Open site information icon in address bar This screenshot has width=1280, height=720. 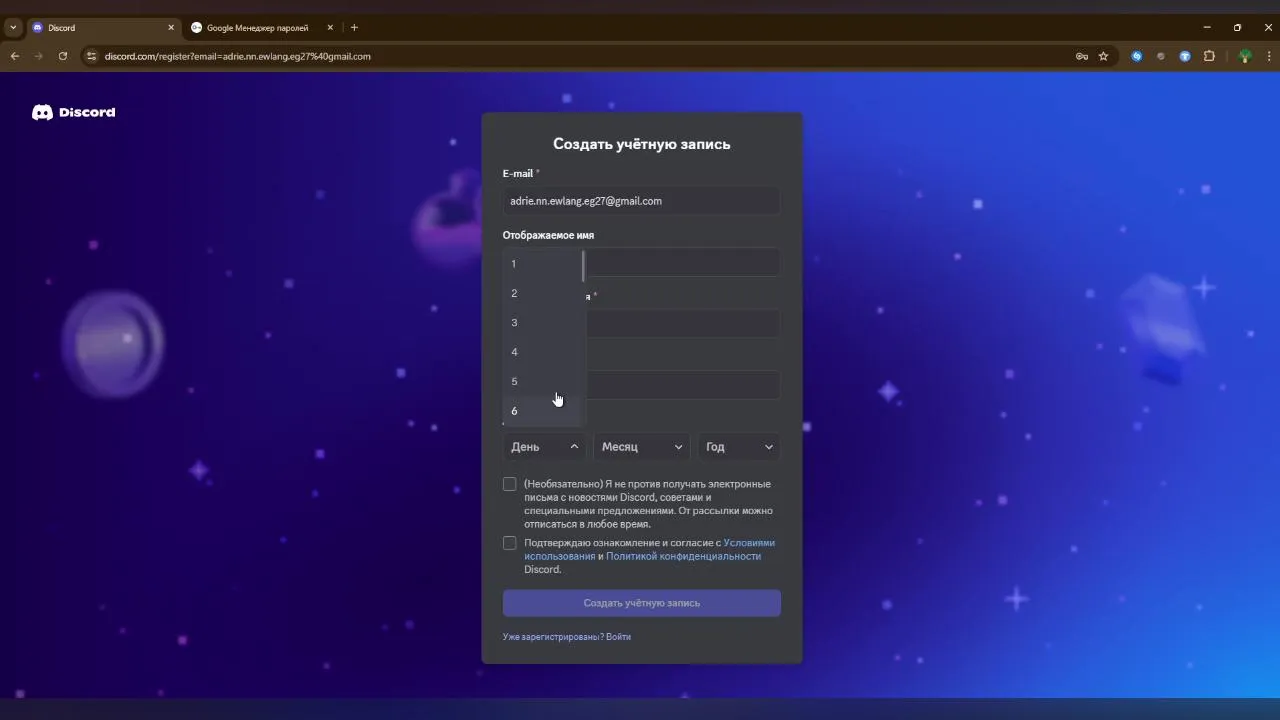click(x=91, y=56)
